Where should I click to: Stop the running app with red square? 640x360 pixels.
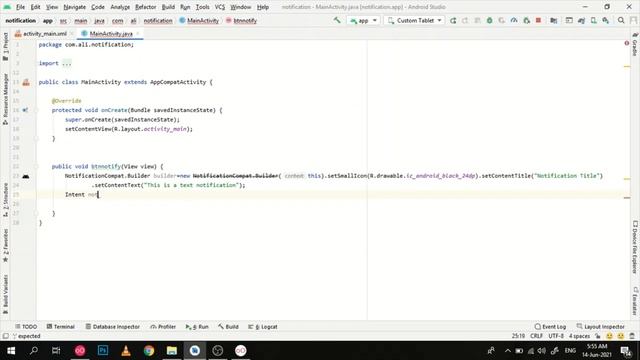tap(538, 20)
